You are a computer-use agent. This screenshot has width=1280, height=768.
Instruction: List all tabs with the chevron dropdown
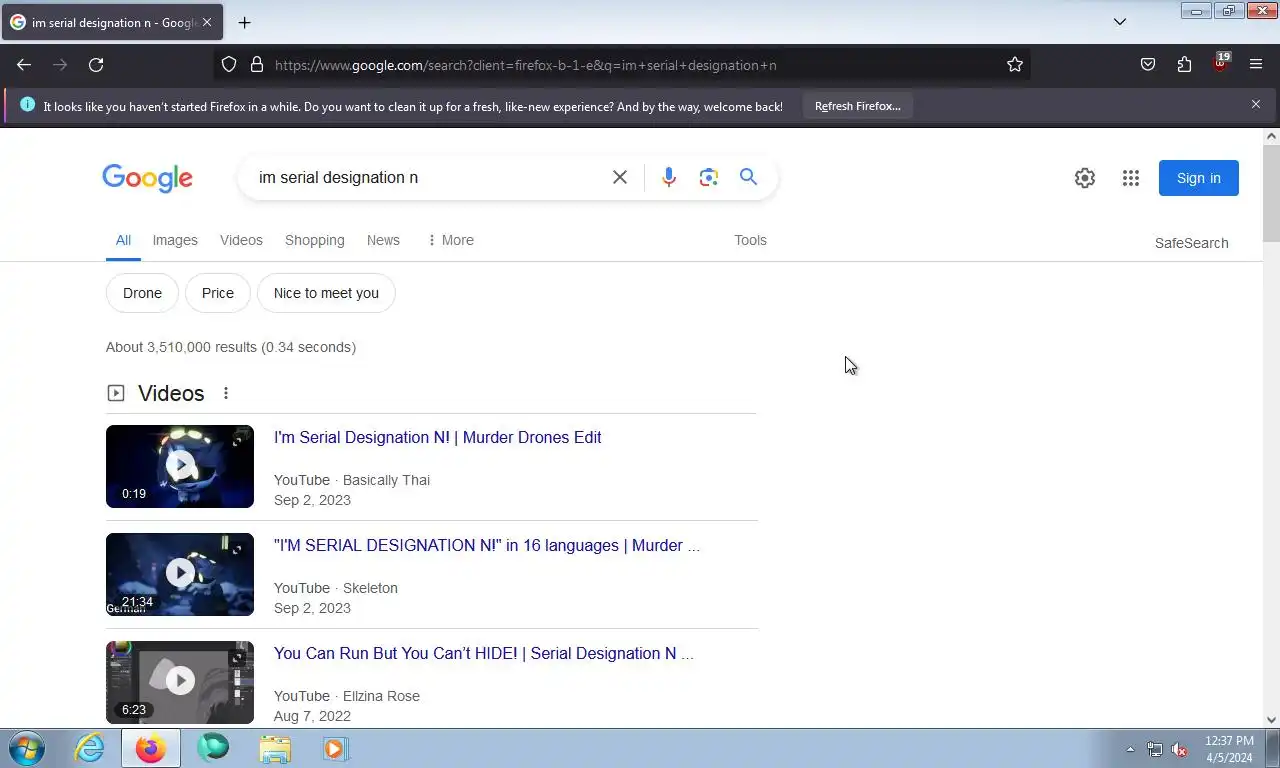(1120, 22)
